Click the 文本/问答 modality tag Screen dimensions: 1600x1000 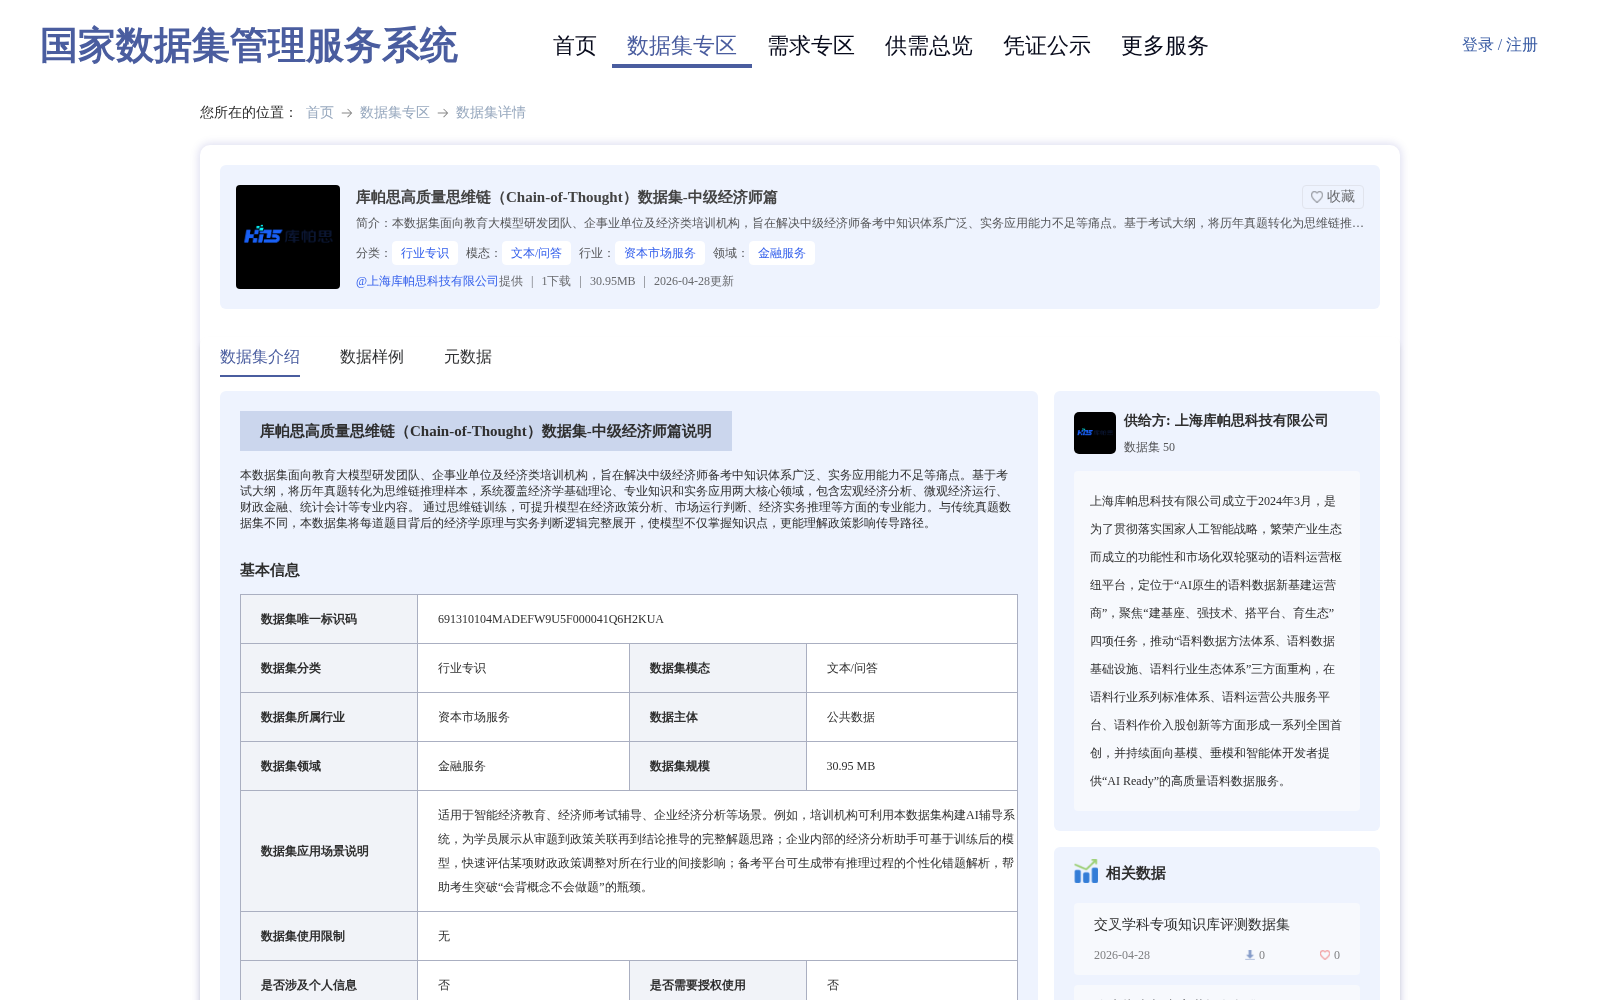point(536,253)
